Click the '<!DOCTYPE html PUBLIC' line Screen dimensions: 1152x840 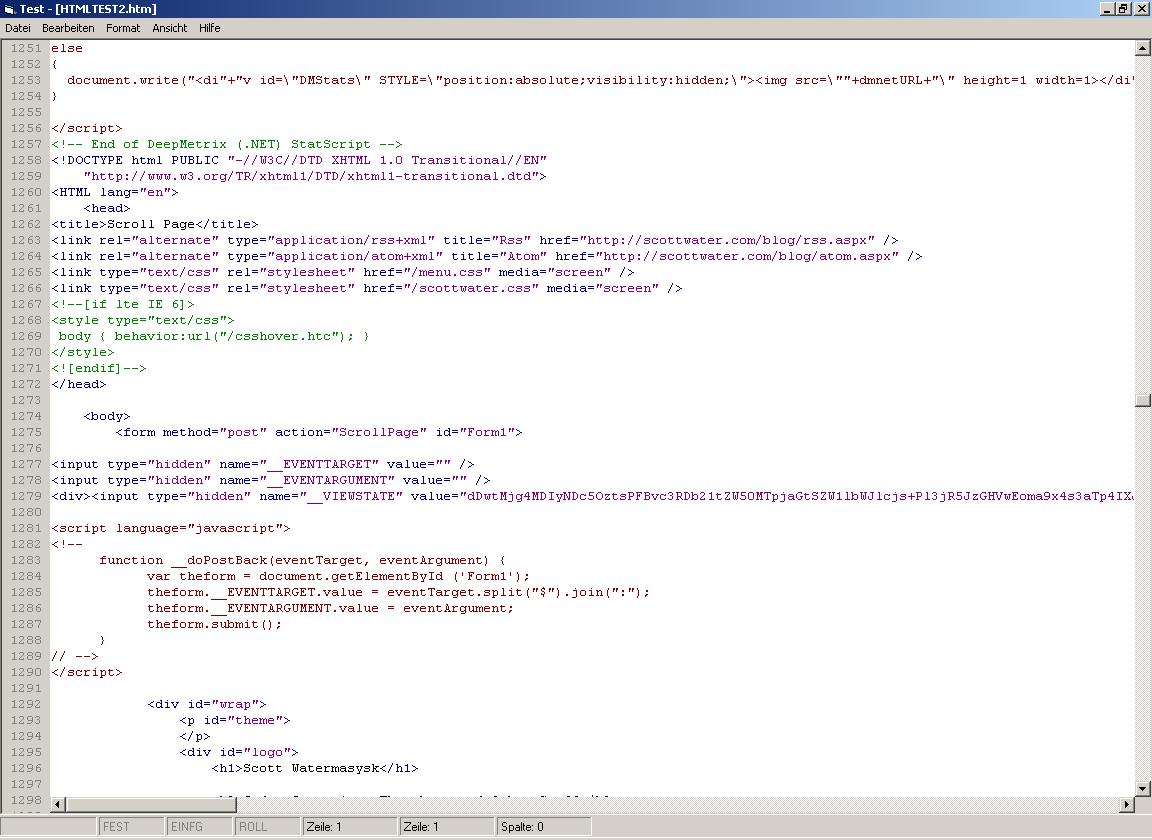[x=299, y=160]
